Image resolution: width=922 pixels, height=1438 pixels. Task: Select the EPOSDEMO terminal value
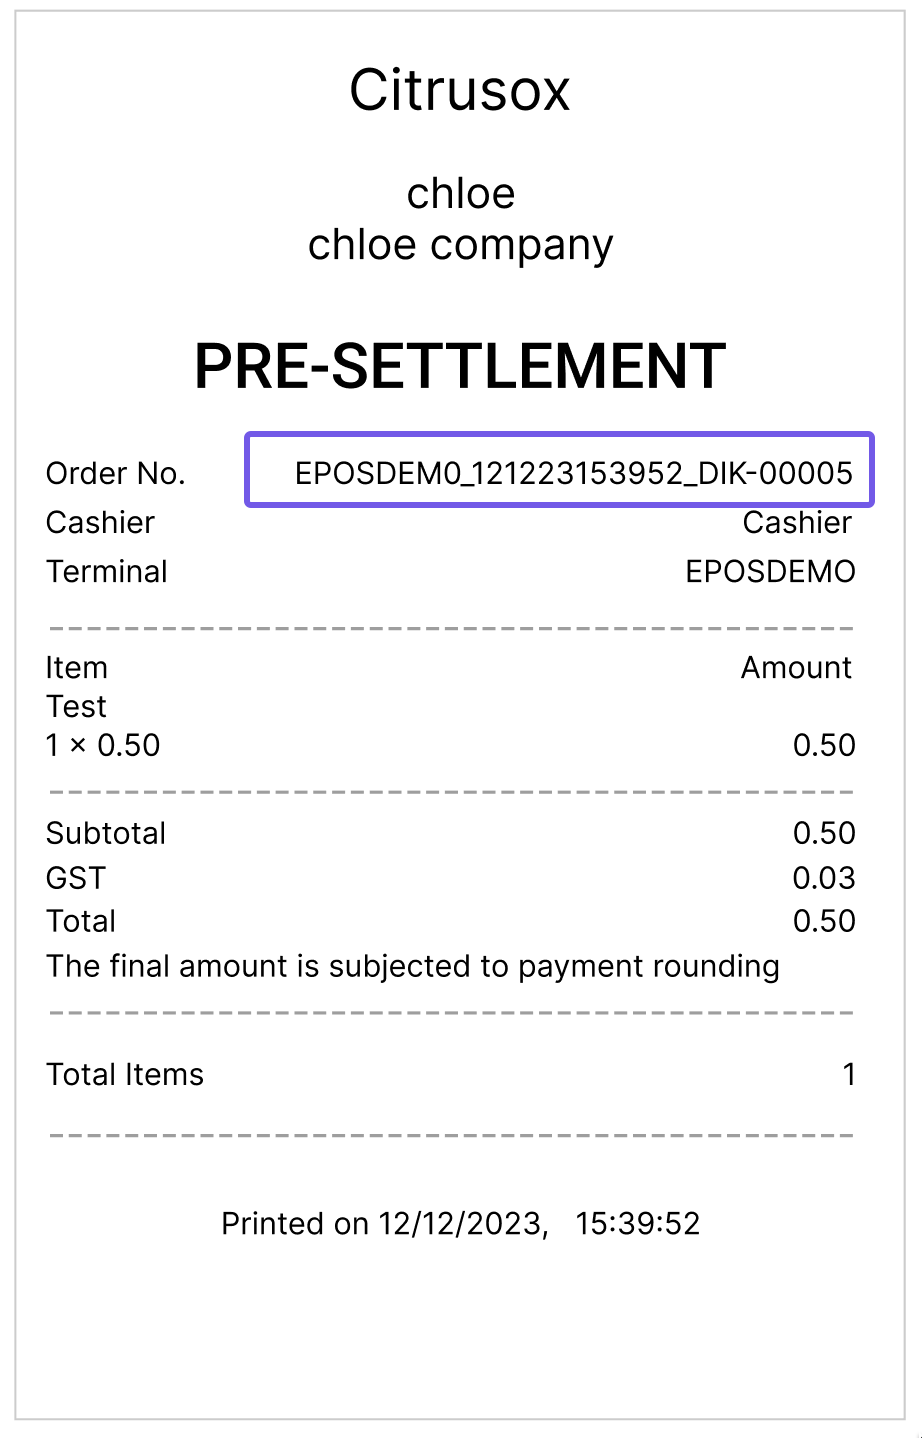click(x=770, y=572)
